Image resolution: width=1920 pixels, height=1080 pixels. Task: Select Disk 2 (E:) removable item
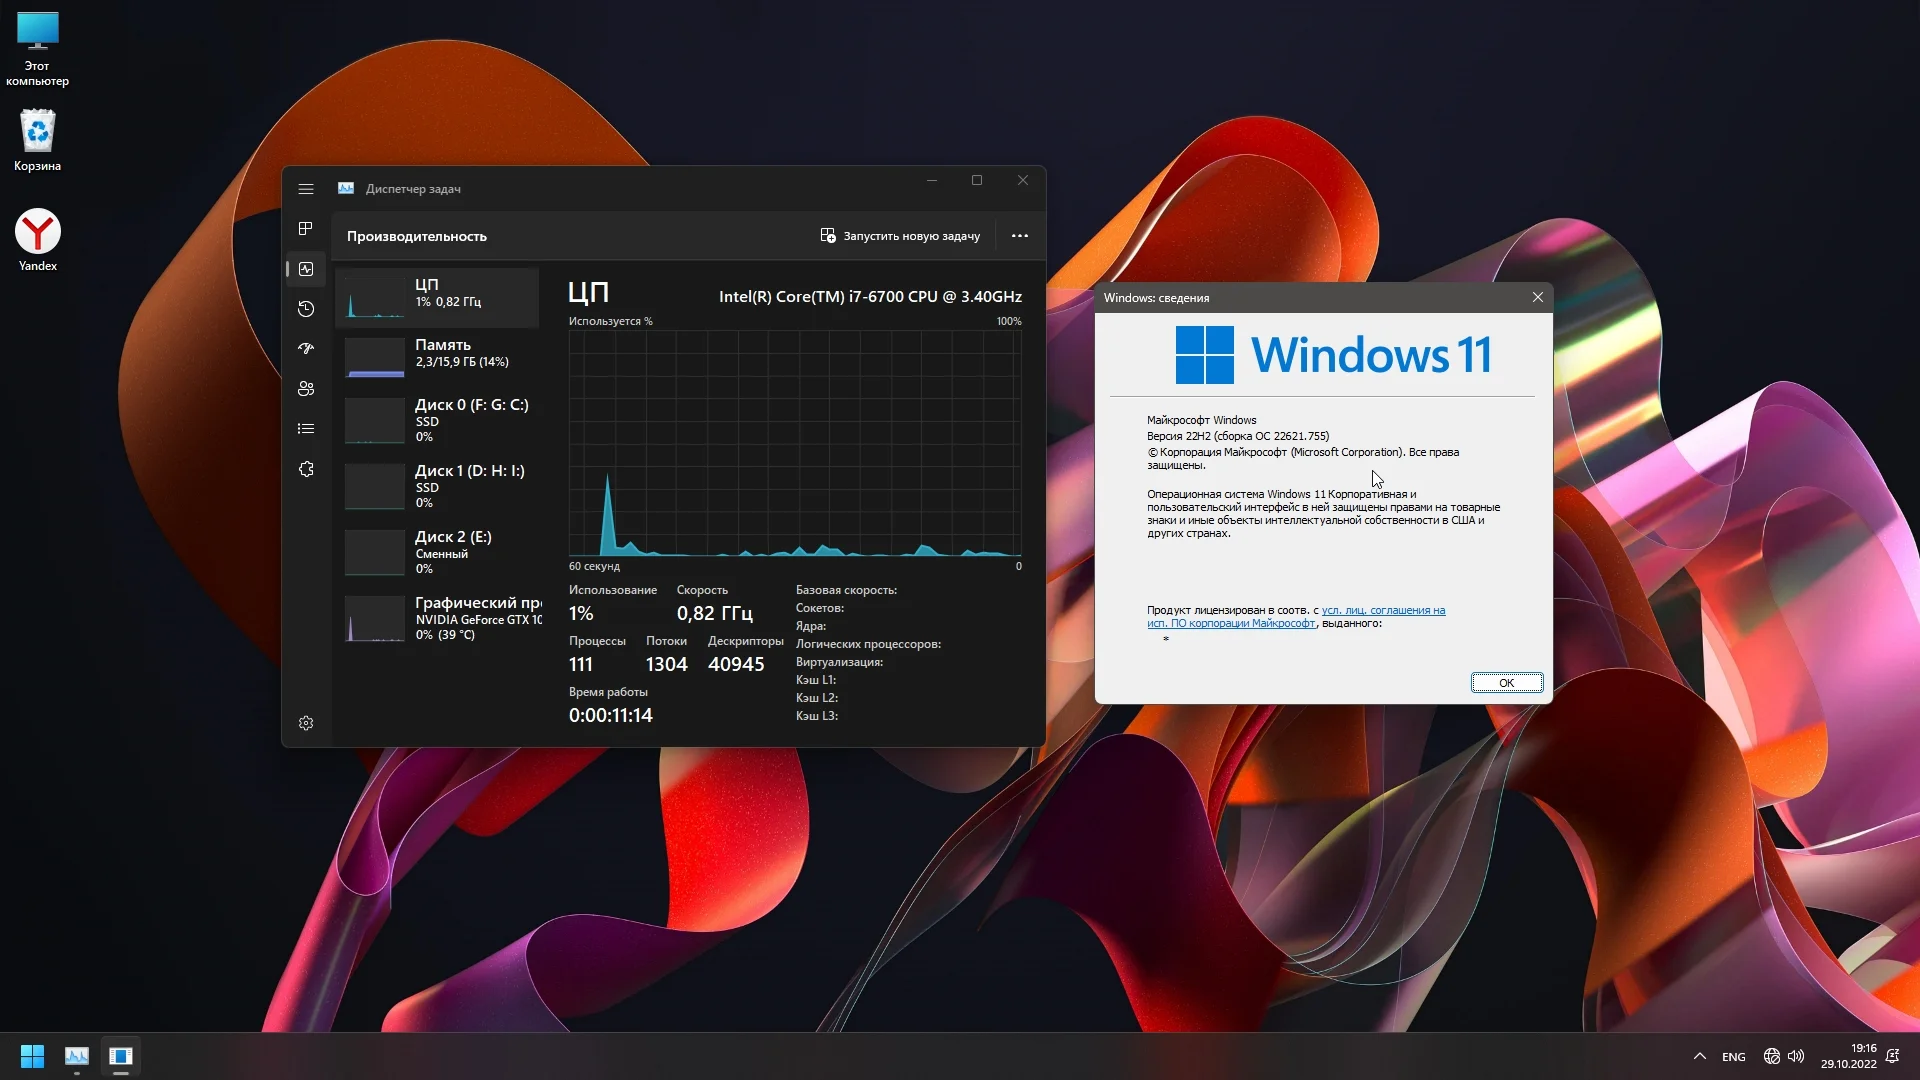(x=440, y=552)
